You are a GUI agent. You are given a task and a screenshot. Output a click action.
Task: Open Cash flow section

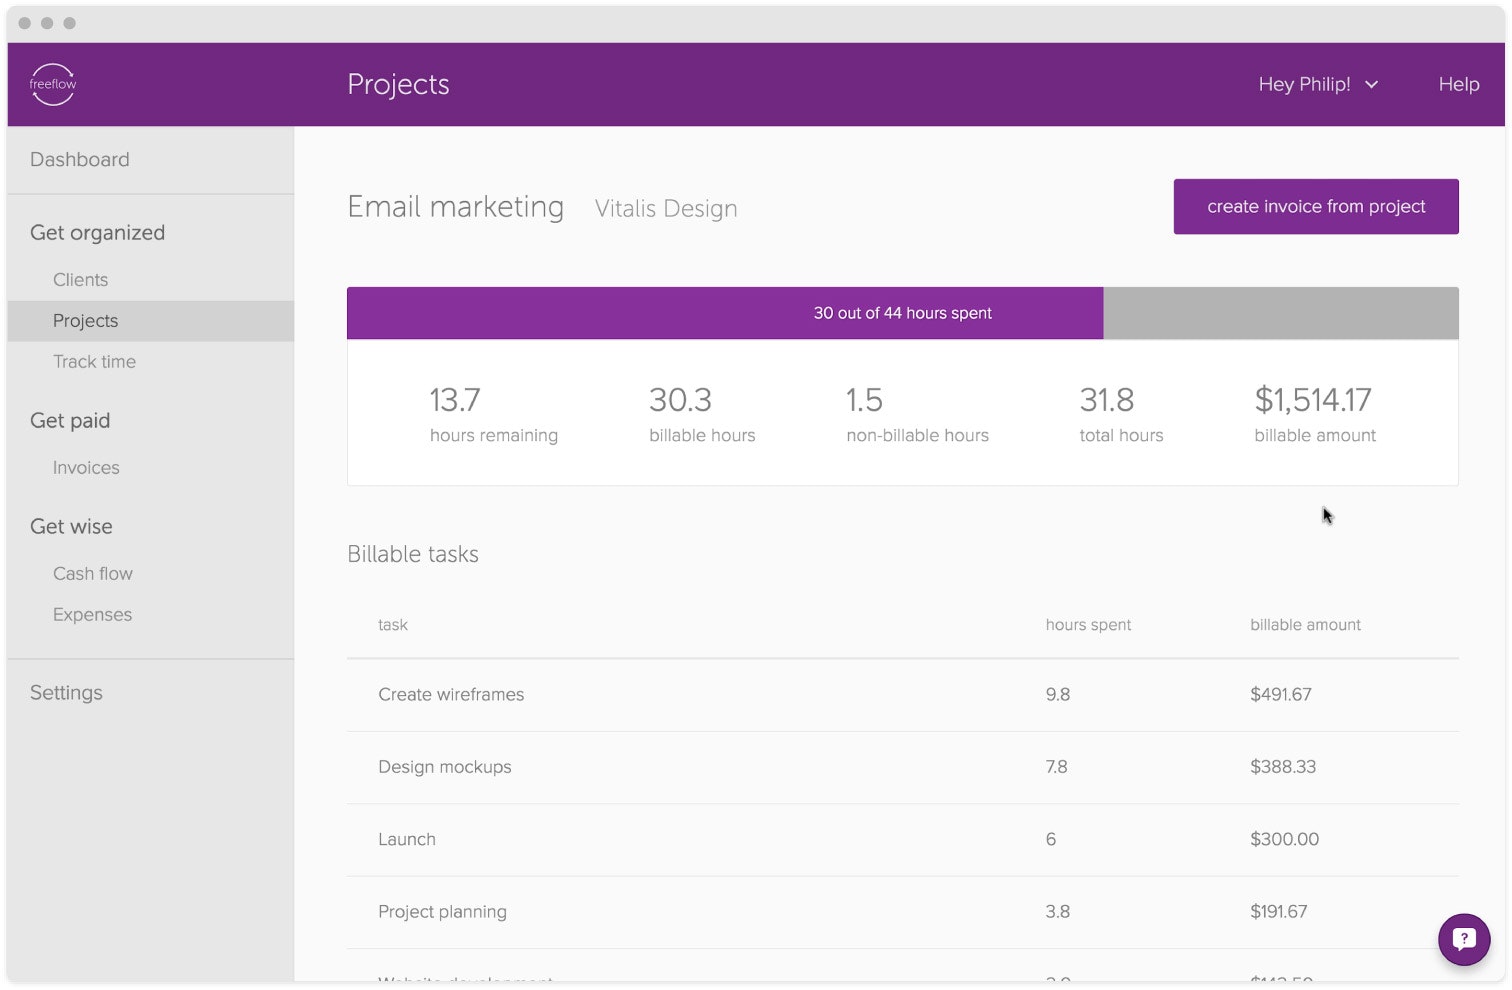click(x=93, y=574)
